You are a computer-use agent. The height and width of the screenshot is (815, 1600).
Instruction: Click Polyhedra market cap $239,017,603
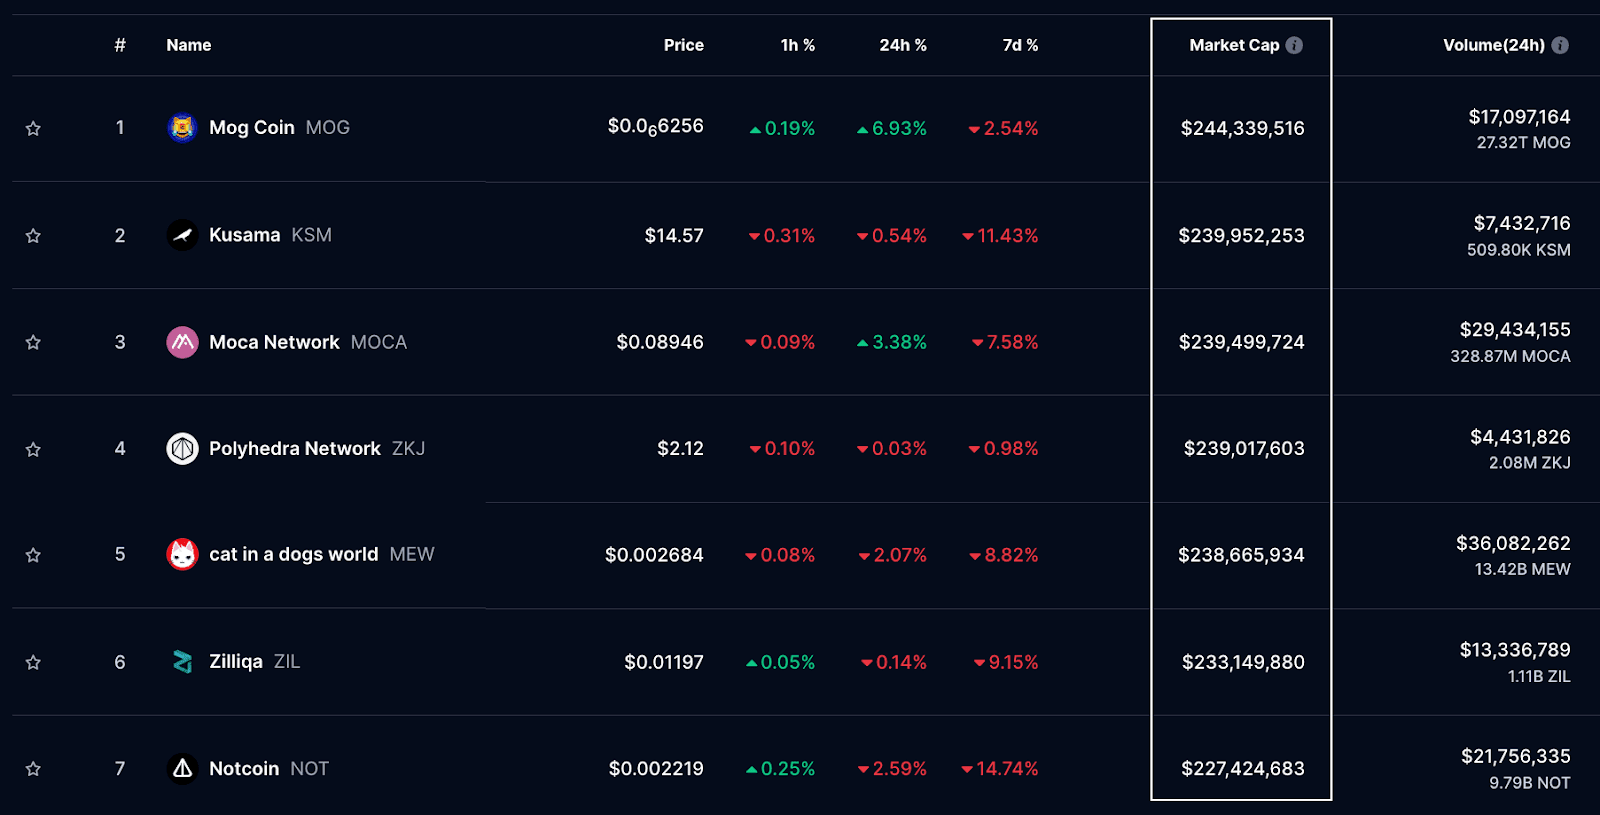1244,449
